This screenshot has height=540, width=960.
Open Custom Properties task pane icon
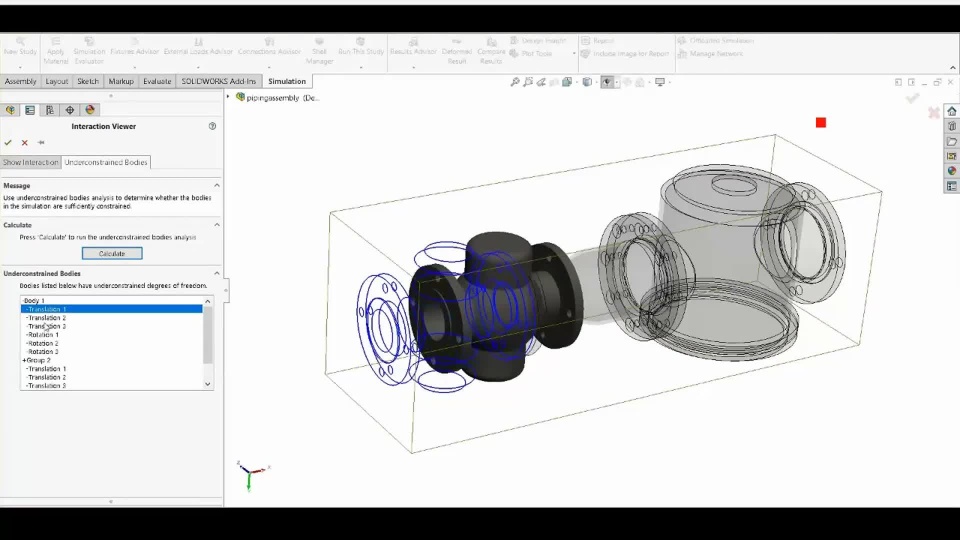coord(951,186)
